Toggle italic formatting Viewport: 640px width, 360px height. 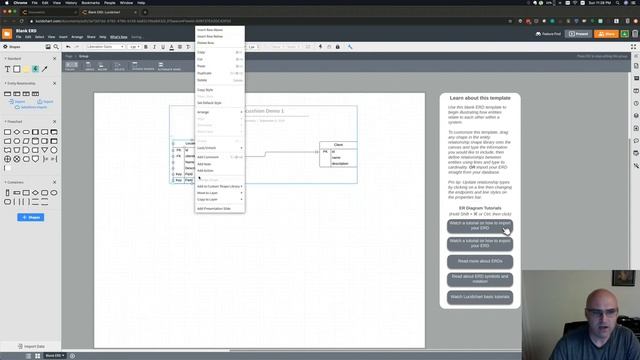click(154, 47)
